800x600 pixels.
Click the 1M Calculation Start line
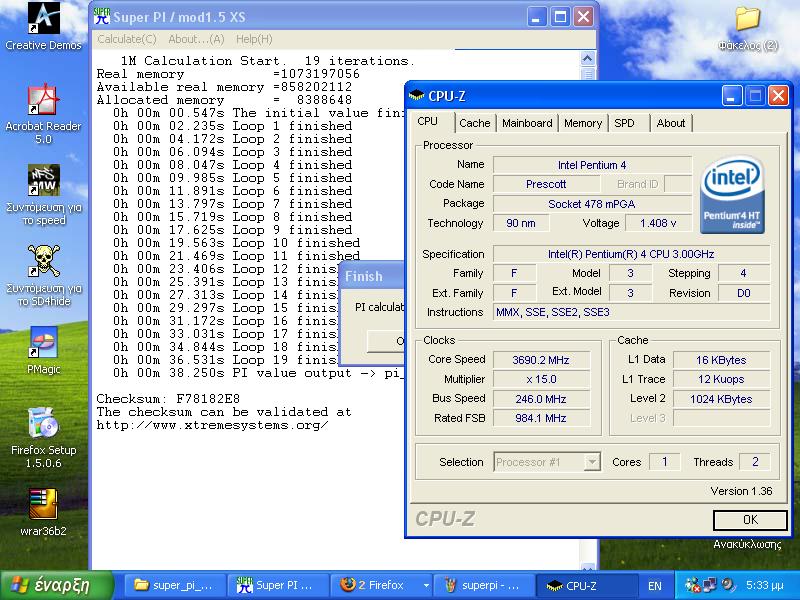(268, 61)
